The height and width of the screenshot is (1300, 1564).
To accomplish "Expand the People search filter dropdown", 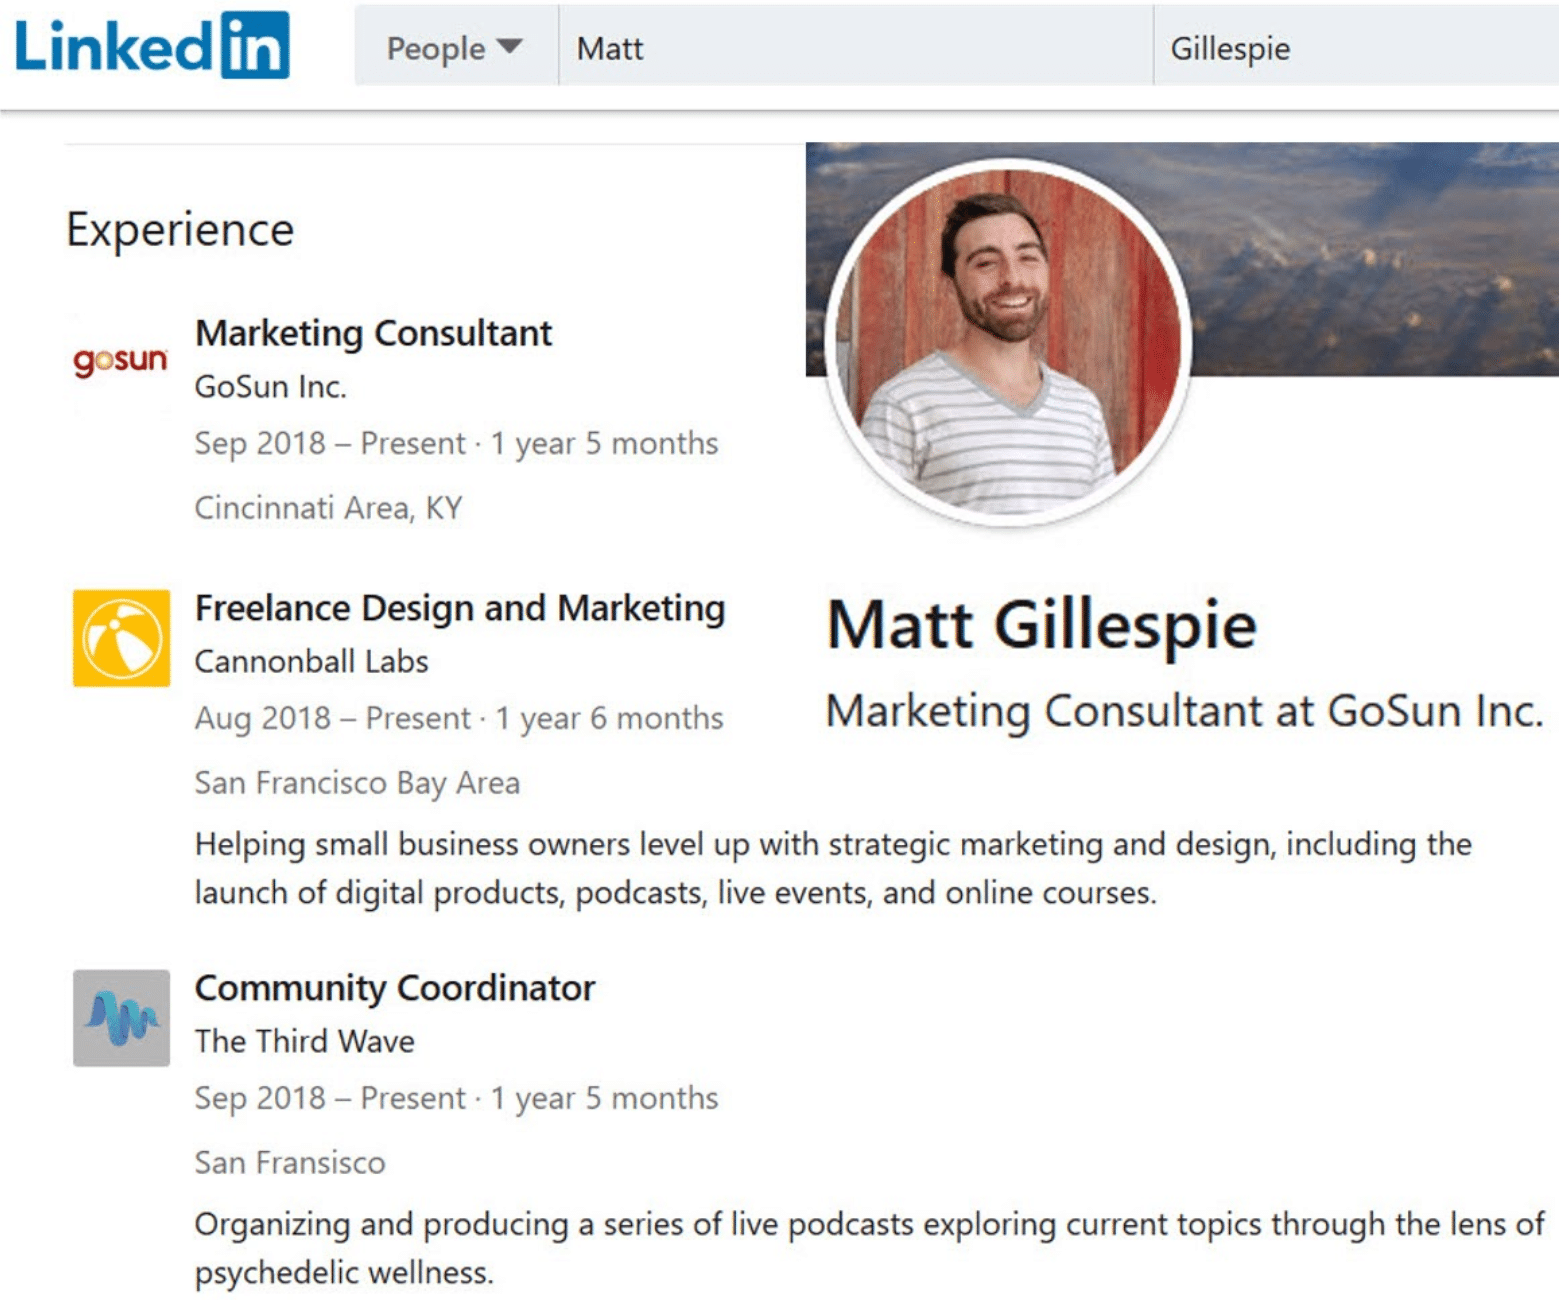I will point(456,48).
